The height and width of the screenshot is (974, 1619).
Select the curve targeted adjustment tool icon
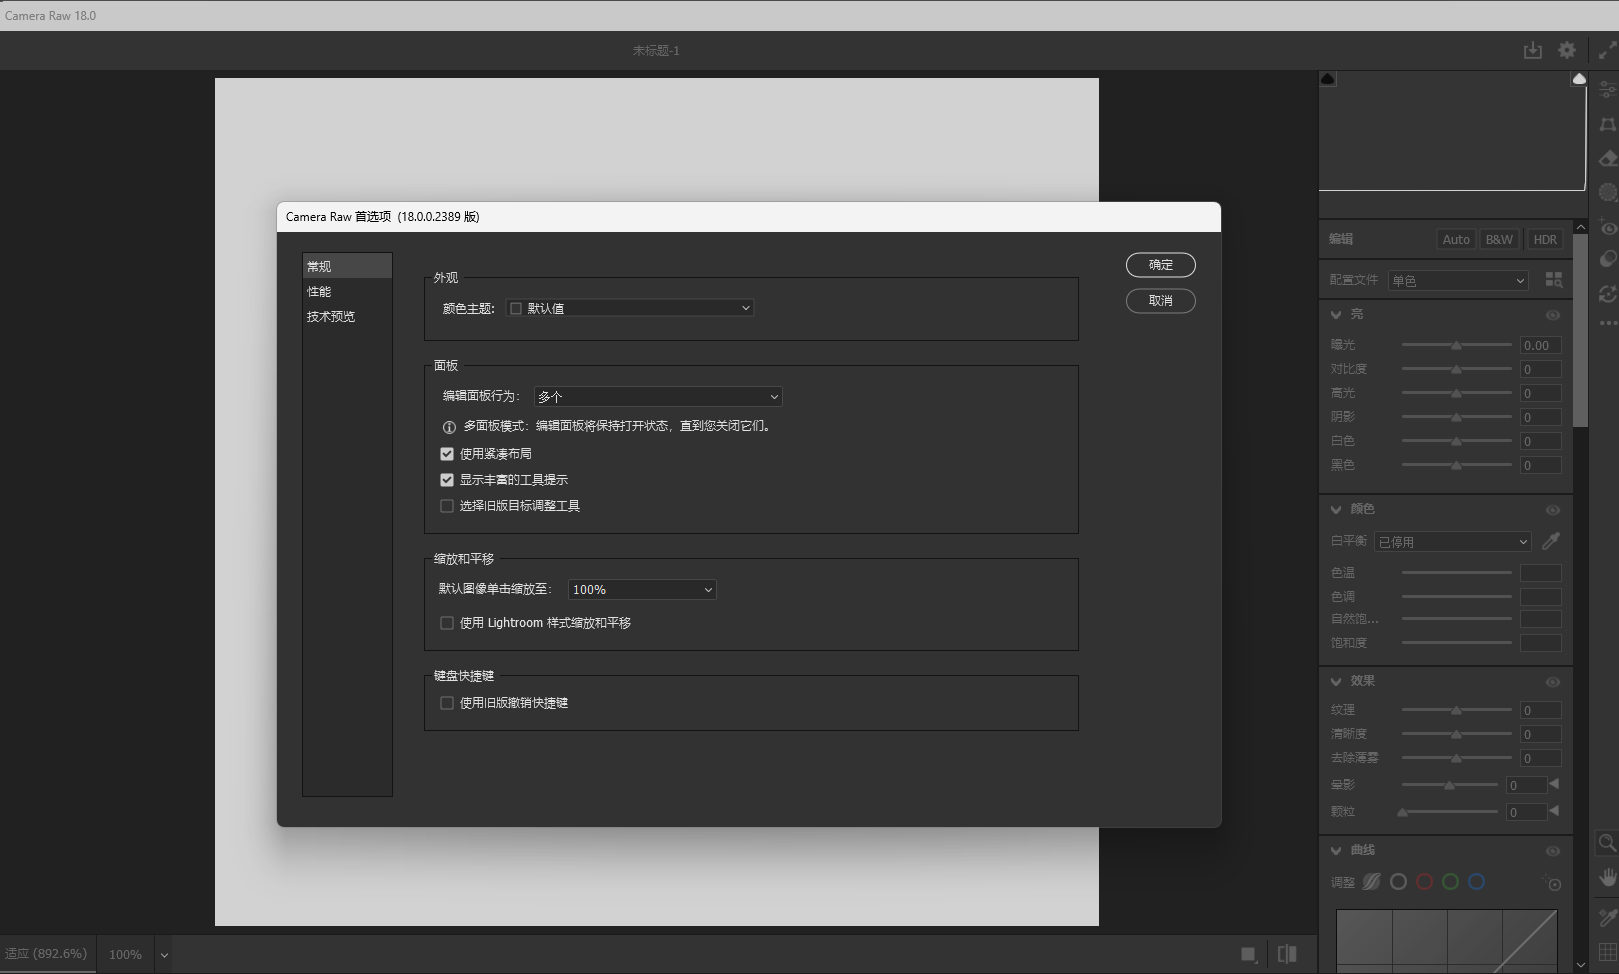click(x=1552, y=883)
